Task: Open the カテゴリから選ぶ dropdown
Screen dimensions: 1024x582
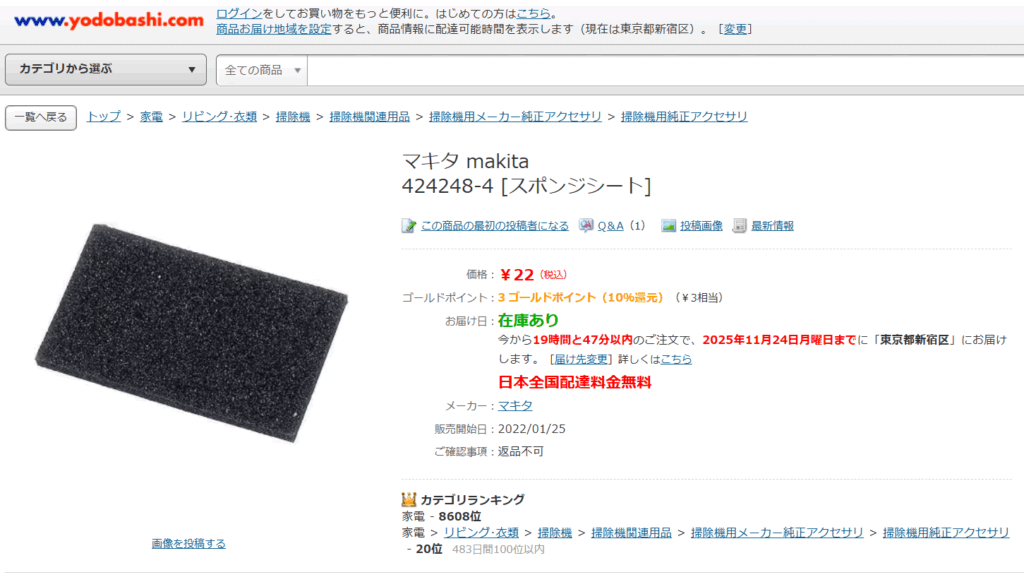Action: tap(106, 69)
